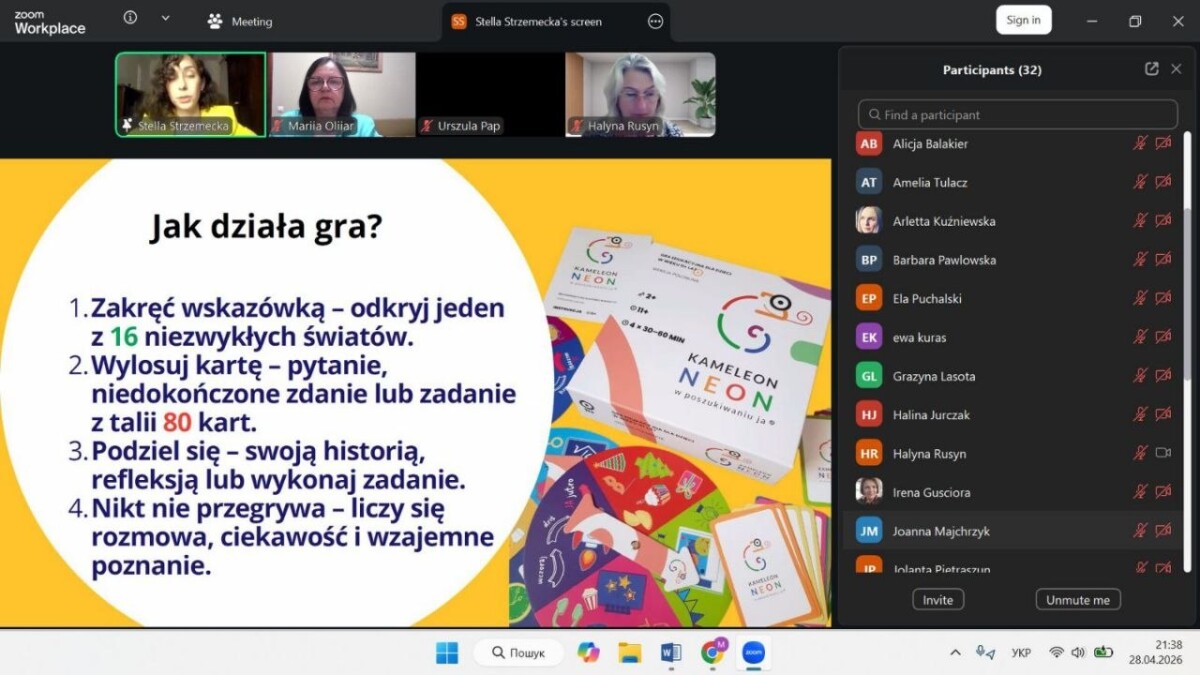The height and width of the screenshot is (675, 1200).
Task: Close the Participants panel
Action: point(1176,69)
